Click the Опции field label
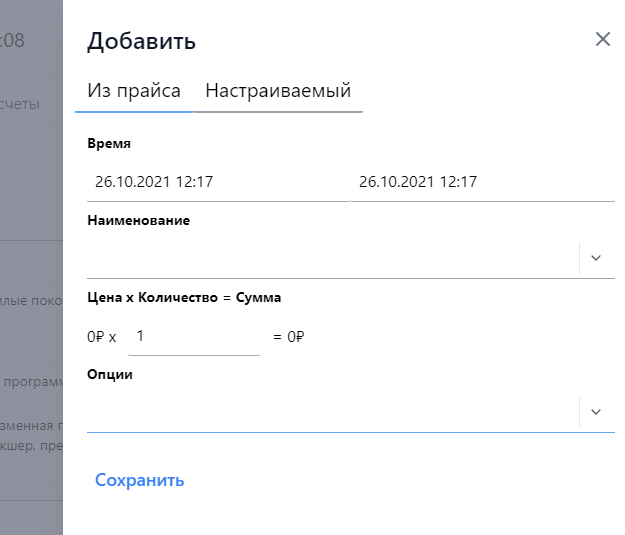Viewport: 625px width, 535px height. (110, 374)
